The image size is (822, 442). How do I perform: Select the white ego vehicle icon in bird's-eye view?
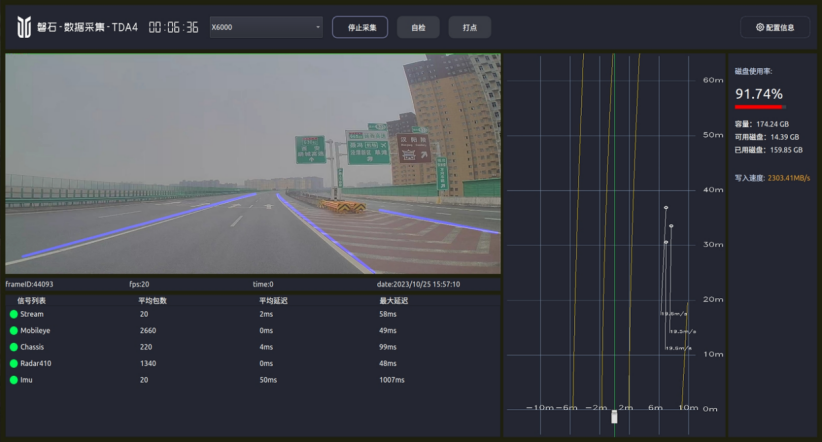[614, 417]
